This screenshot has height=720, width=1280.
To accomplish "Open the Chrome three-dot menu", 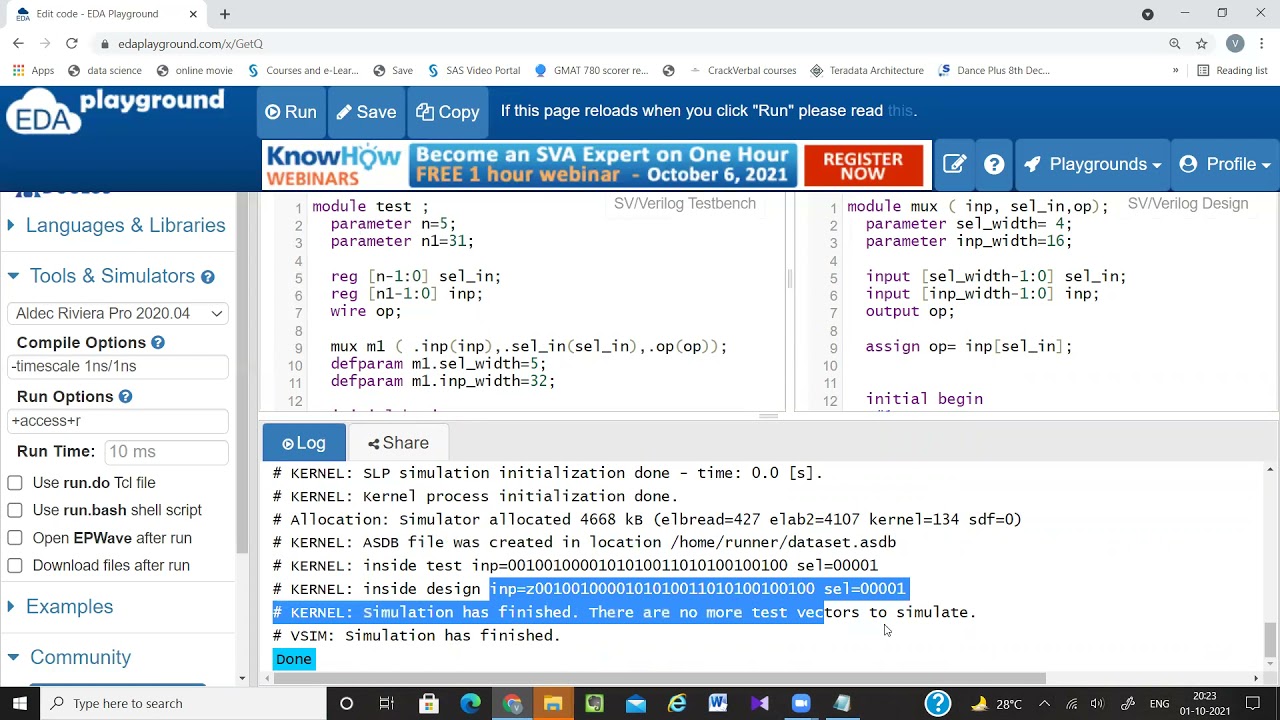I will (x=1263, y=44).
